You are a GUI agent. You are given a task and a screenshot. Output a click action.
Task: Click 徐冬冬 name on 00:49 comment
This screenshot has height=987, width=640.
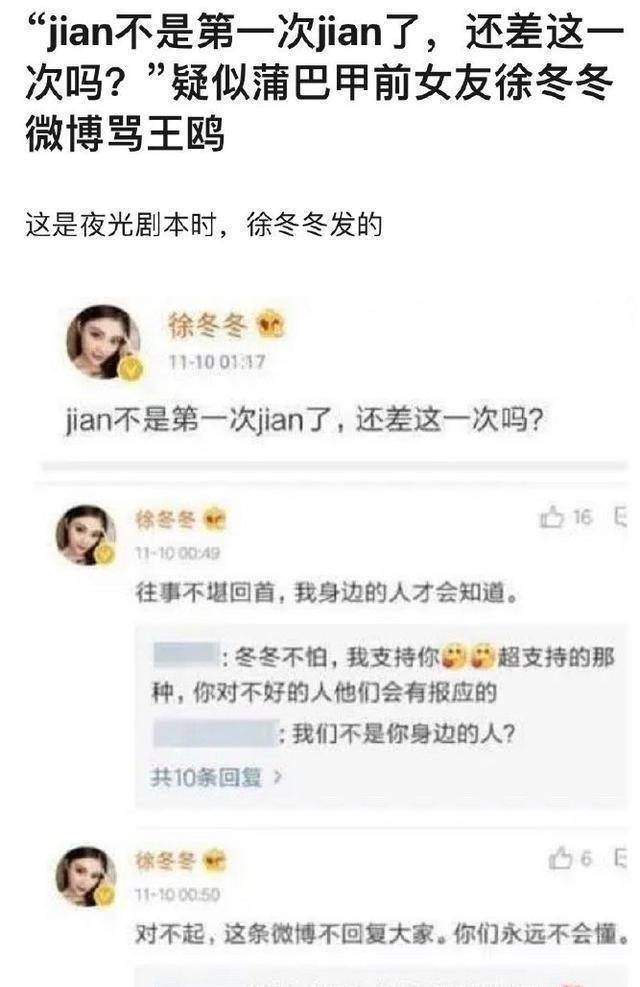166,519
